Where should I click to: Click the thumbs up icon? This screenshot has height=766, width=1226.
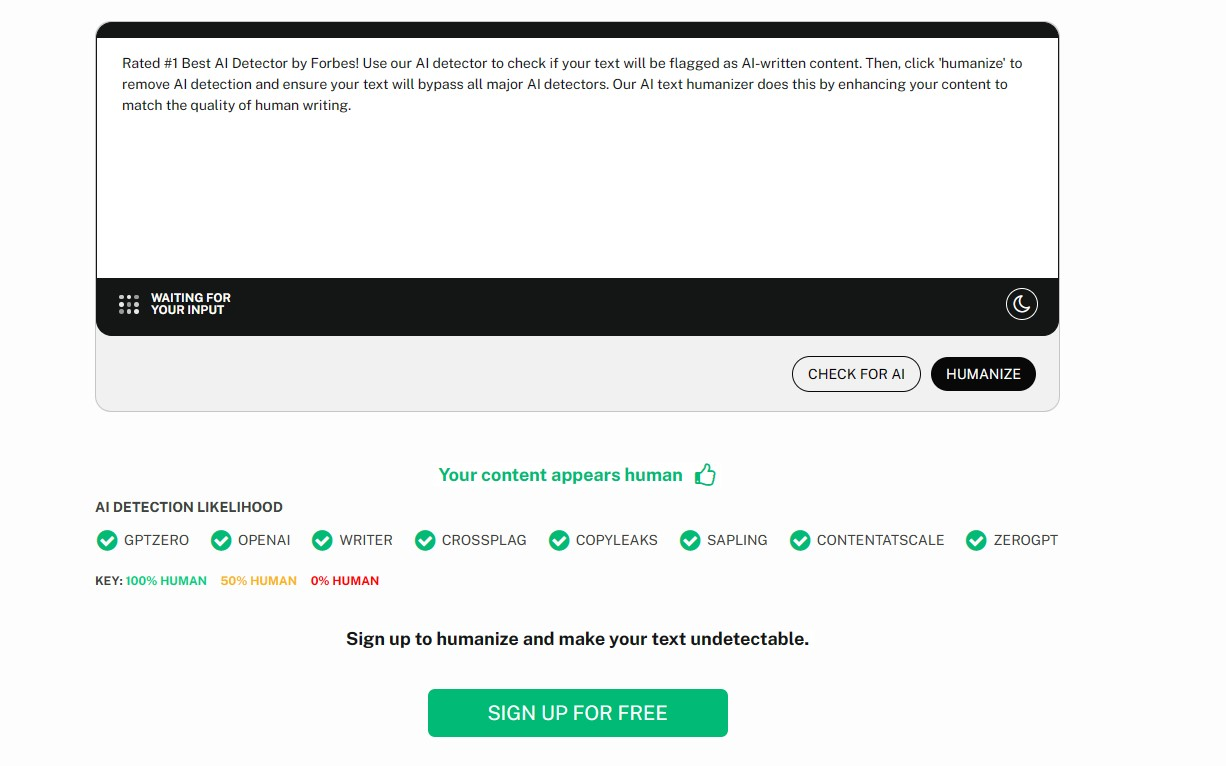(706, 475)
